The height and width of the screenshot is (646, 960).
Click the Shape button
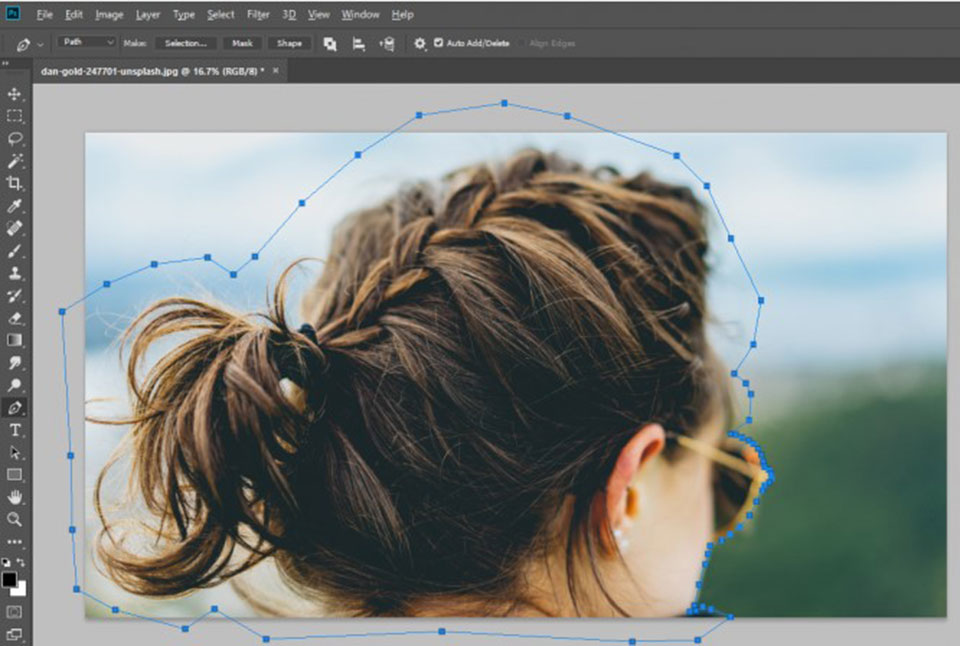289,43
